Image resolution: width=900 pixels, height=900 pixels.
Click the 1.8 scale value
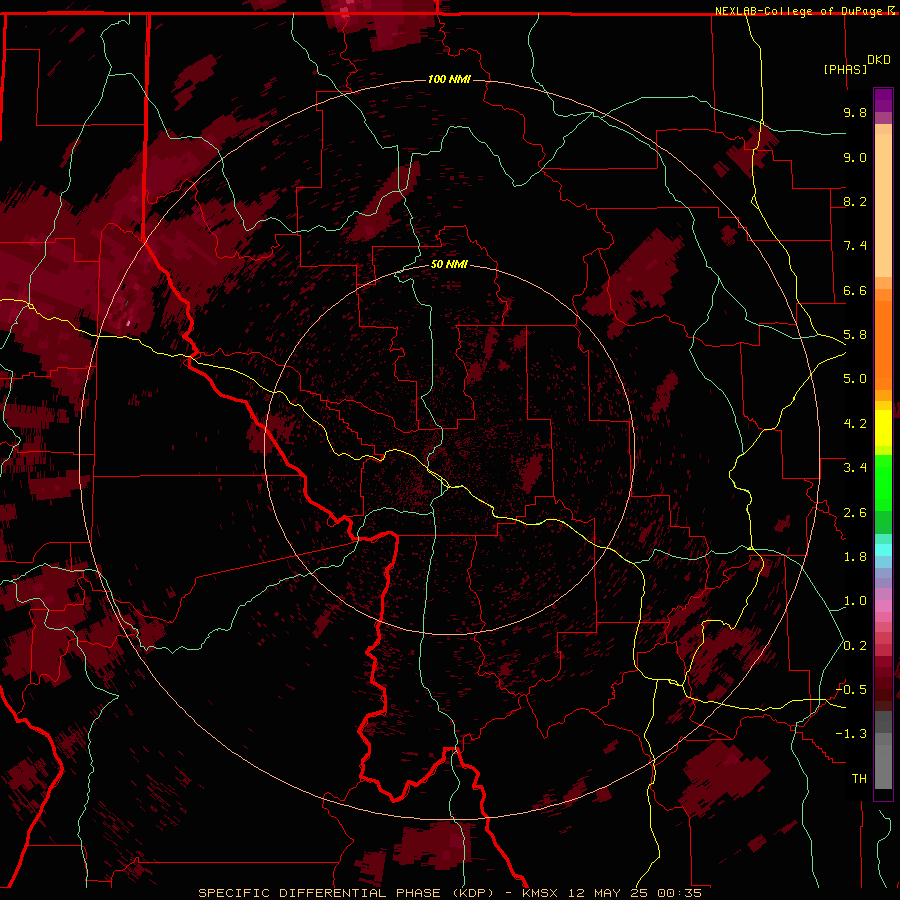[x=855, y=557]
